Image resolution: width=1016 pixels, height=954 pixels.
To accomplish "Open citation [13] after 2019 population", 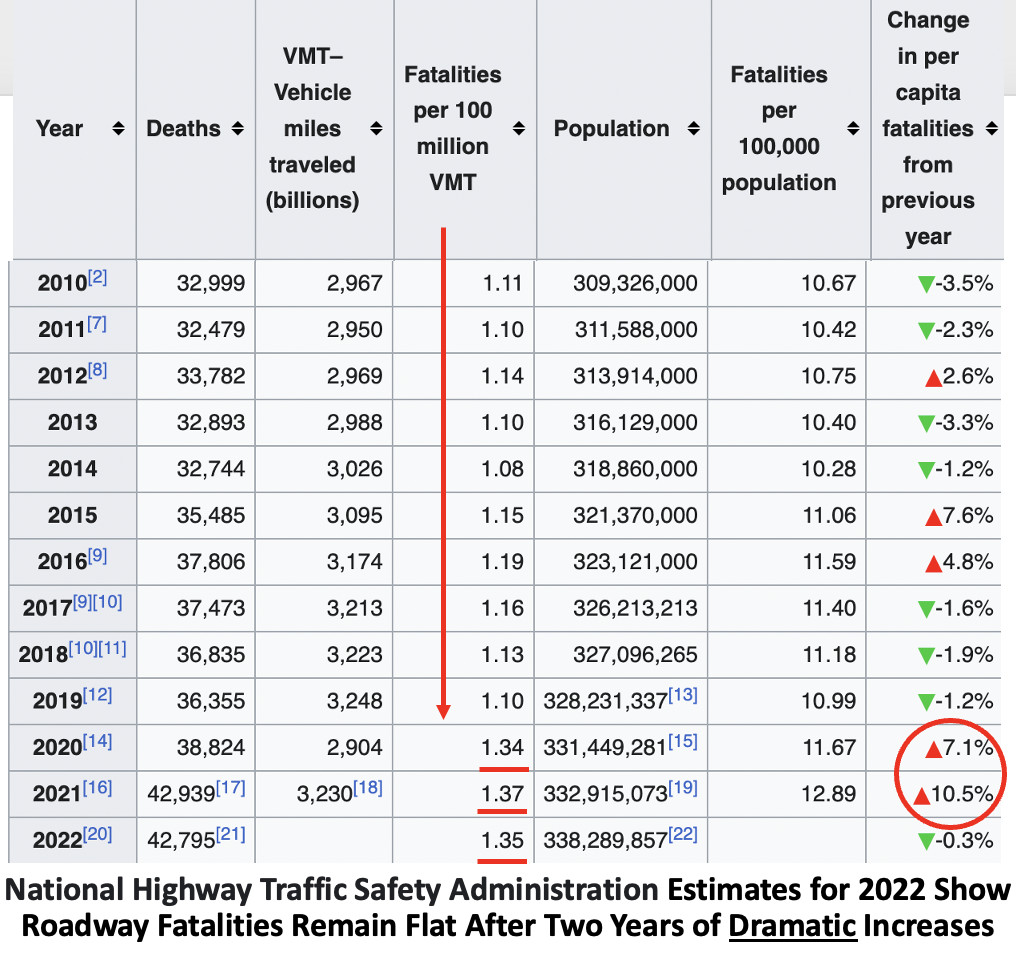I will click(x=683, y=695).
